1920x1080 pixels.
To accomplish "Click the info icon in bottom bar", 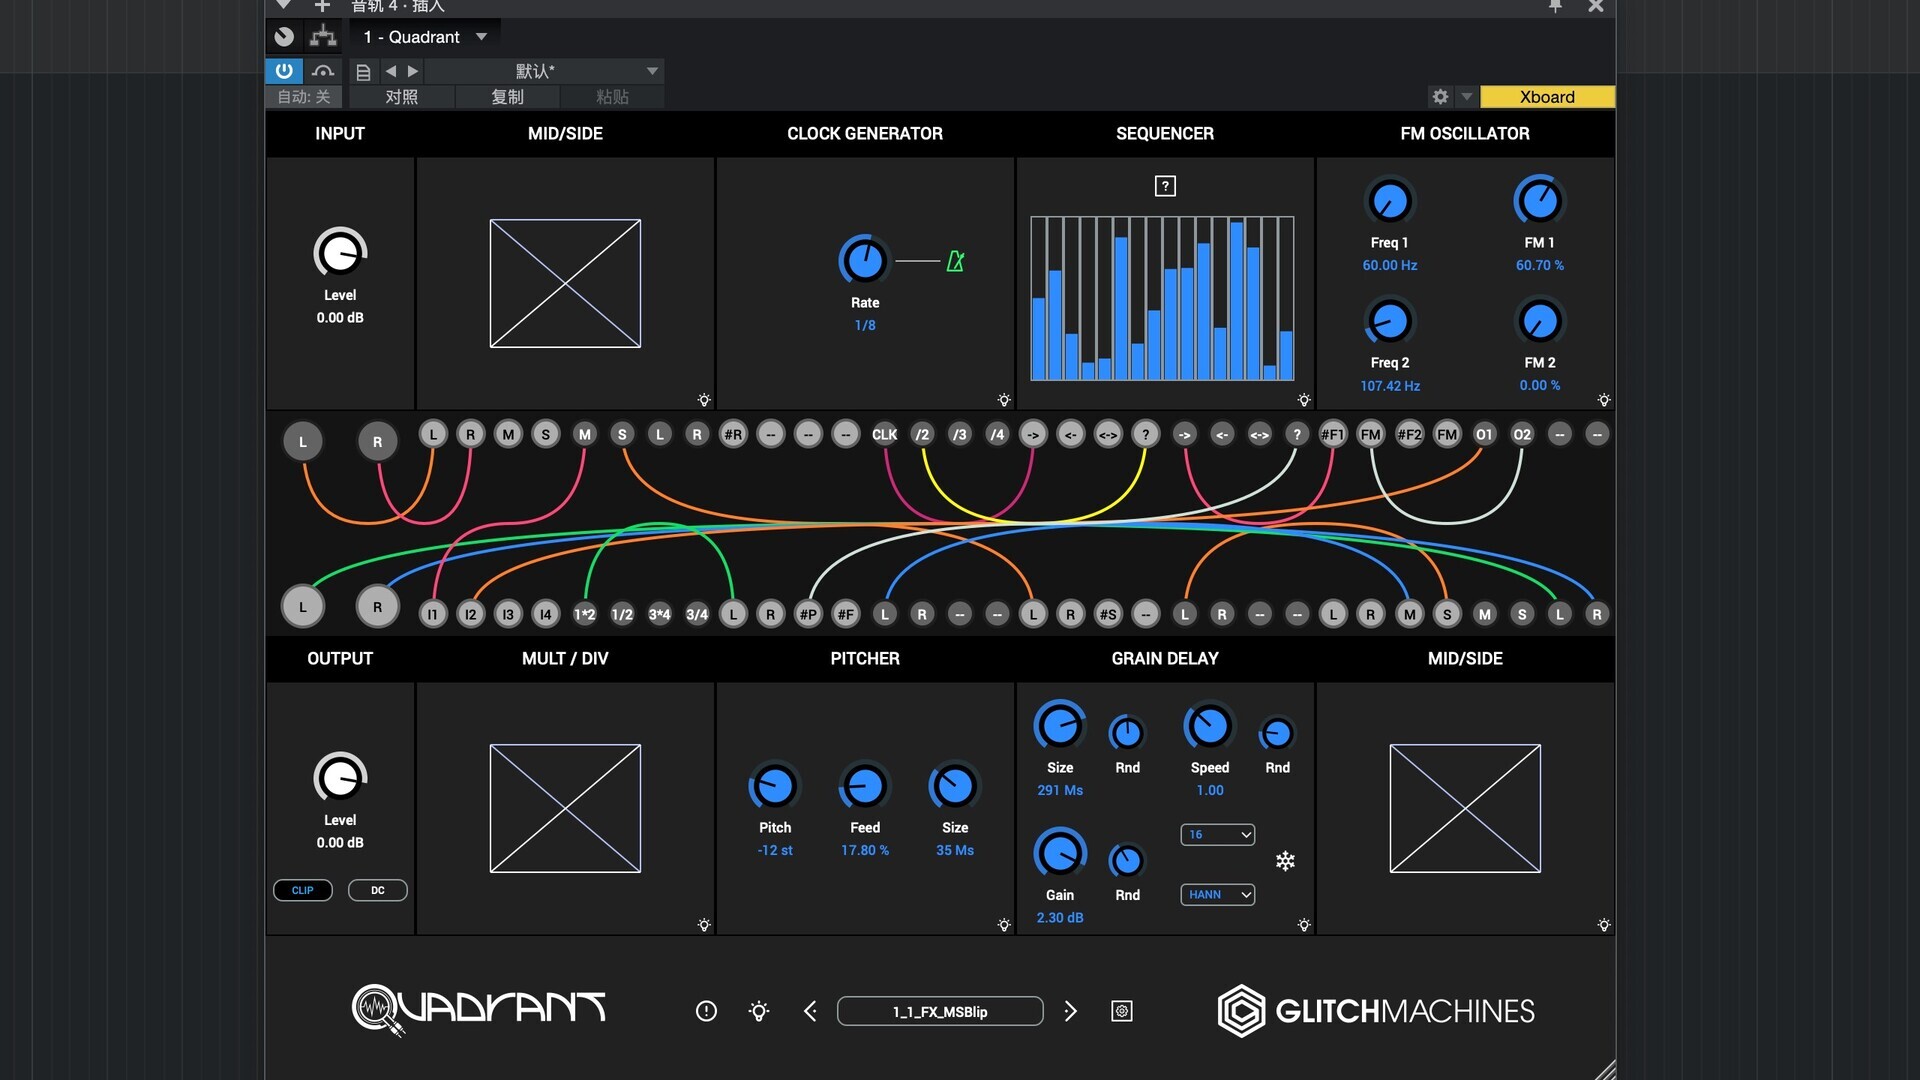I will [706, 1011].
